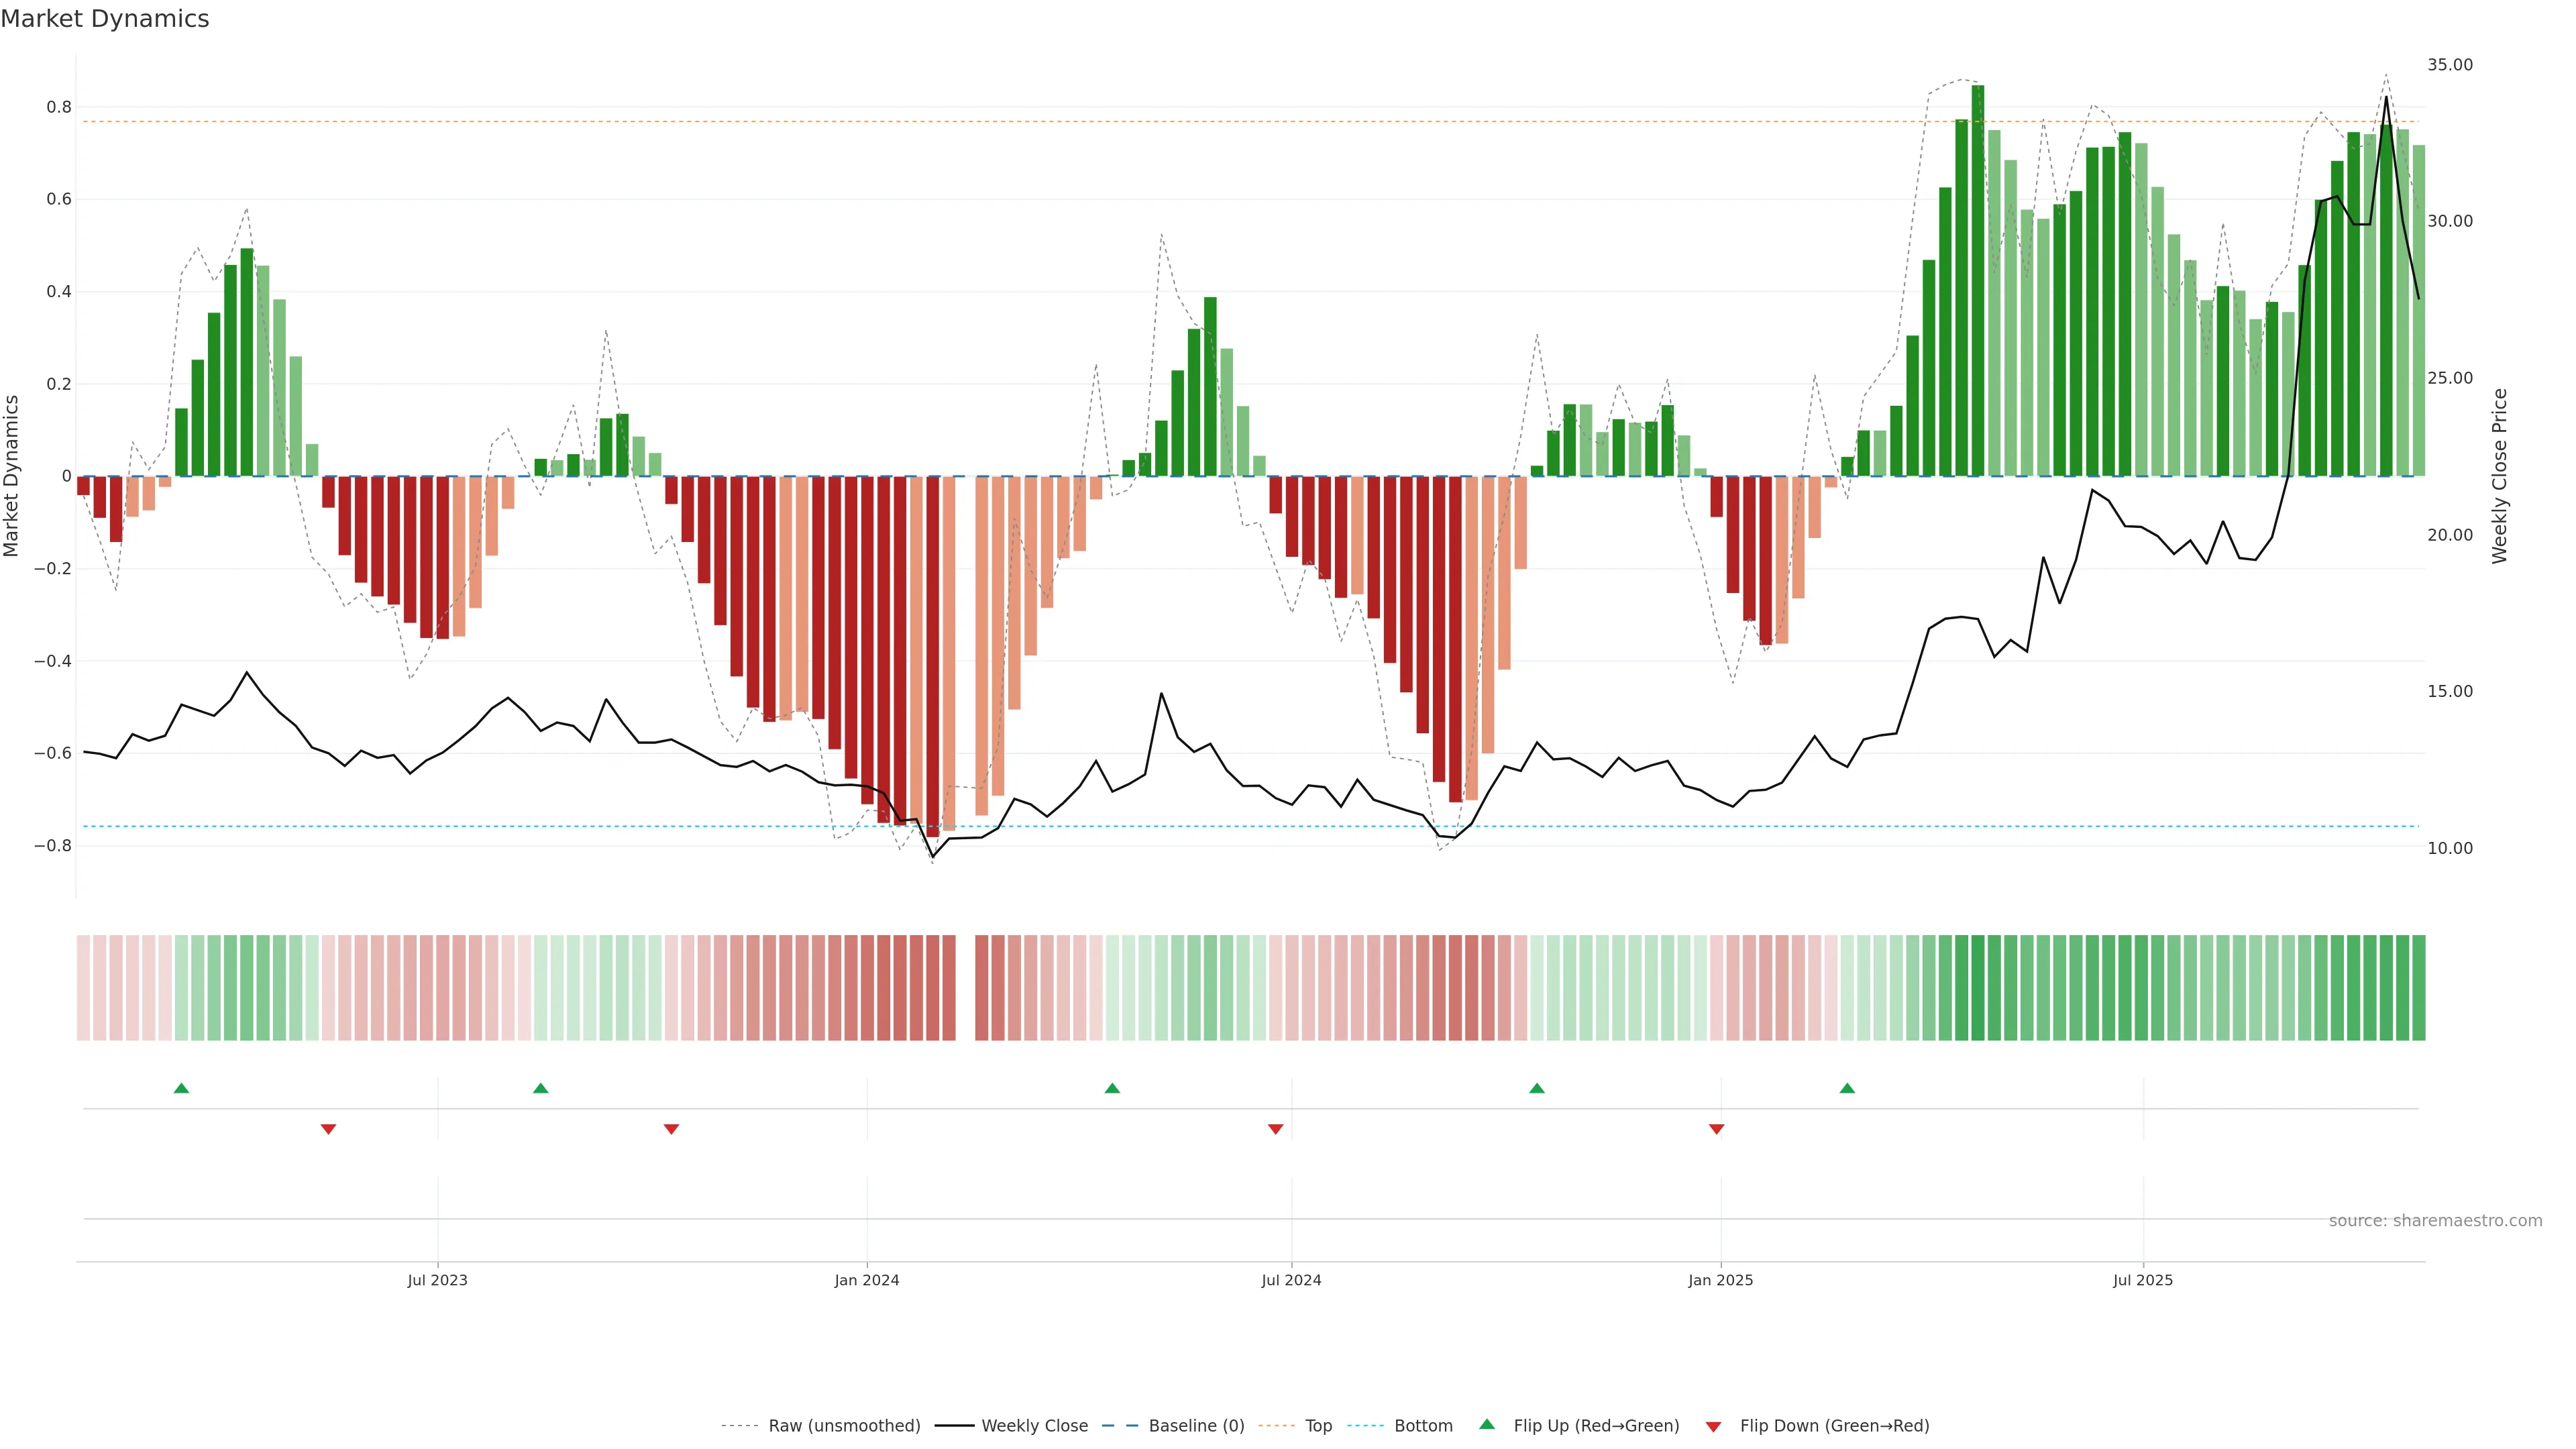Viewport: 2576px width, 1449px height.
Task: Click the Jan 2024 x-axis label
Action: coord(867,1280)
